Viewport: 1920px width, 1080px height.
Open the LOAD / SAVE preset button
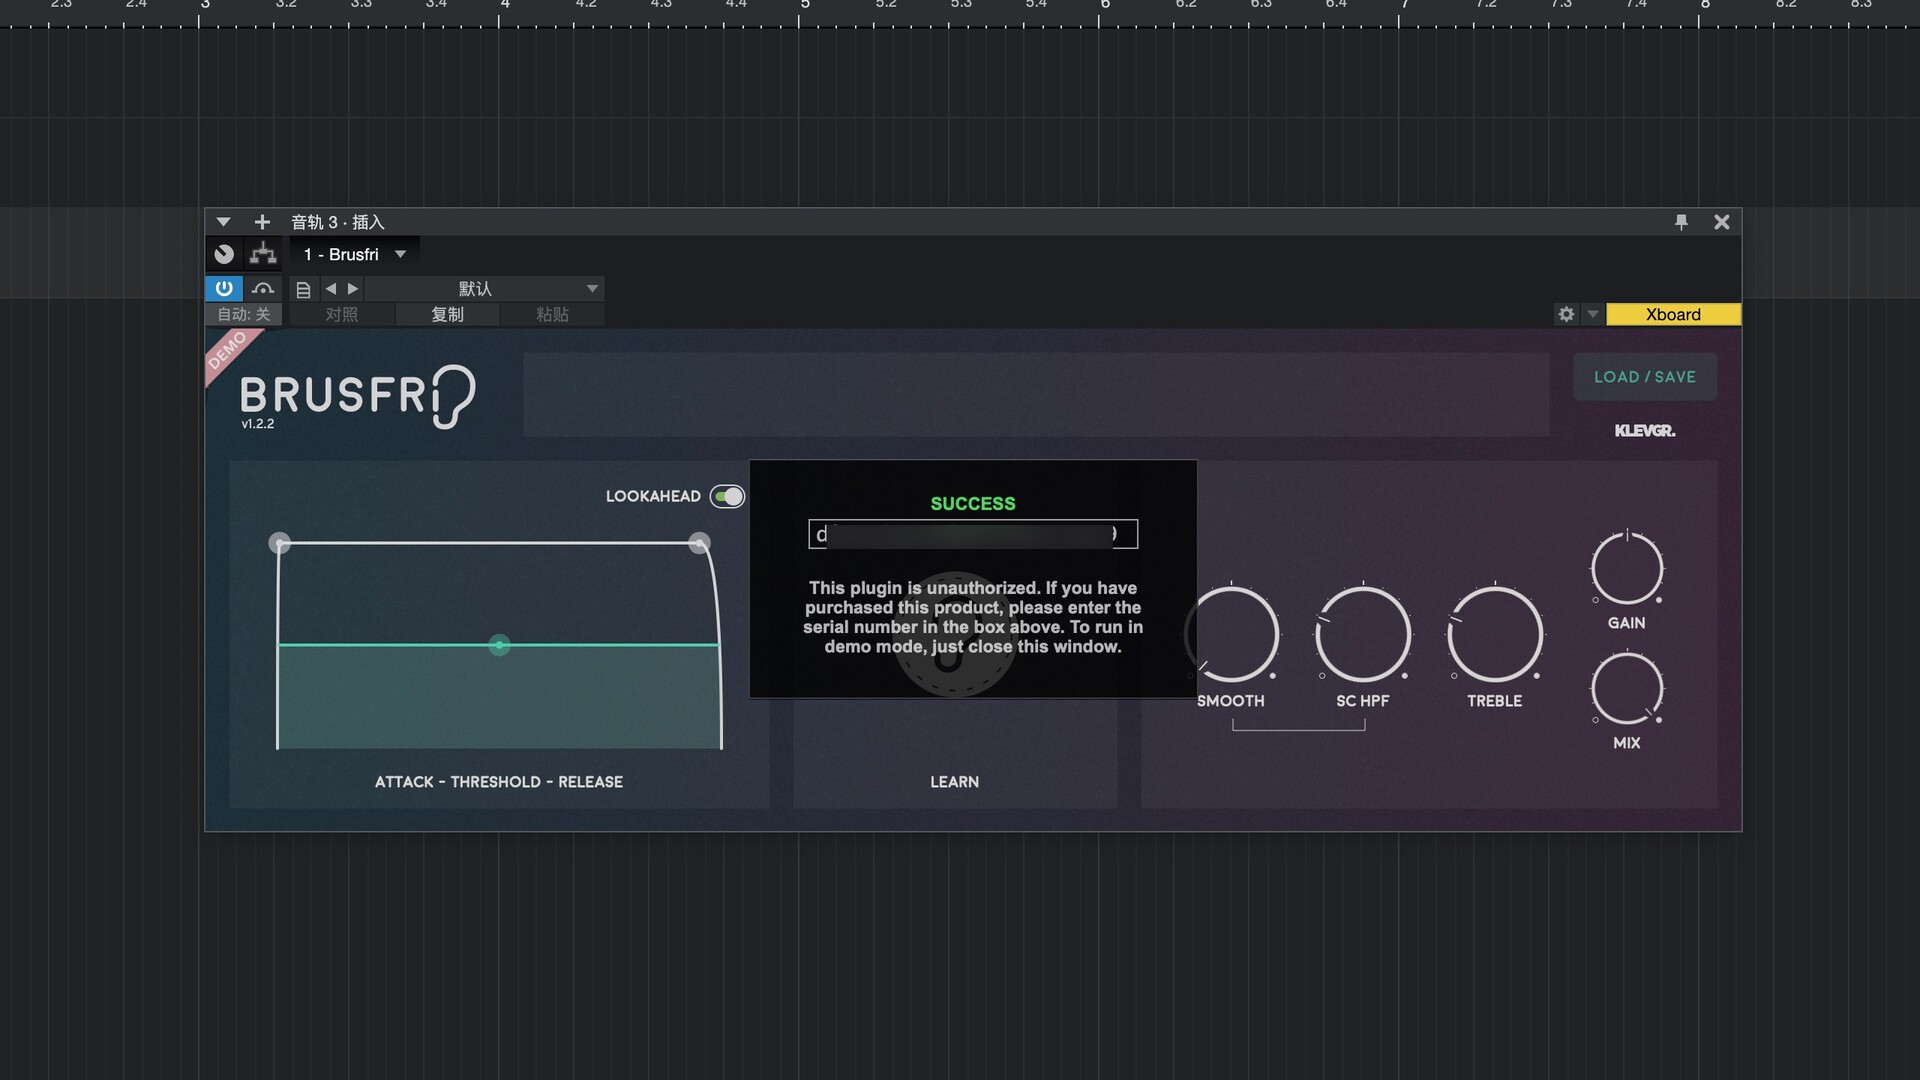tap(1645, 377)
